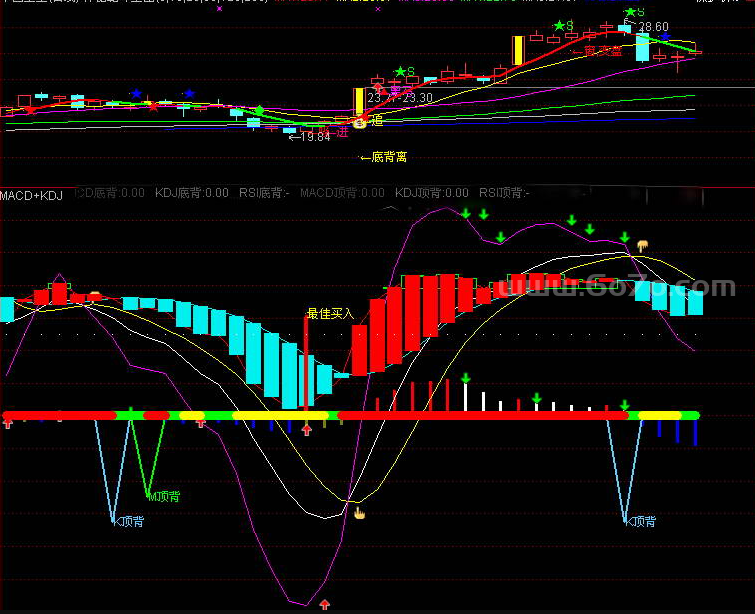
Task: Select the 23.71-23.30 gap price label
Action: pos(400,98)
